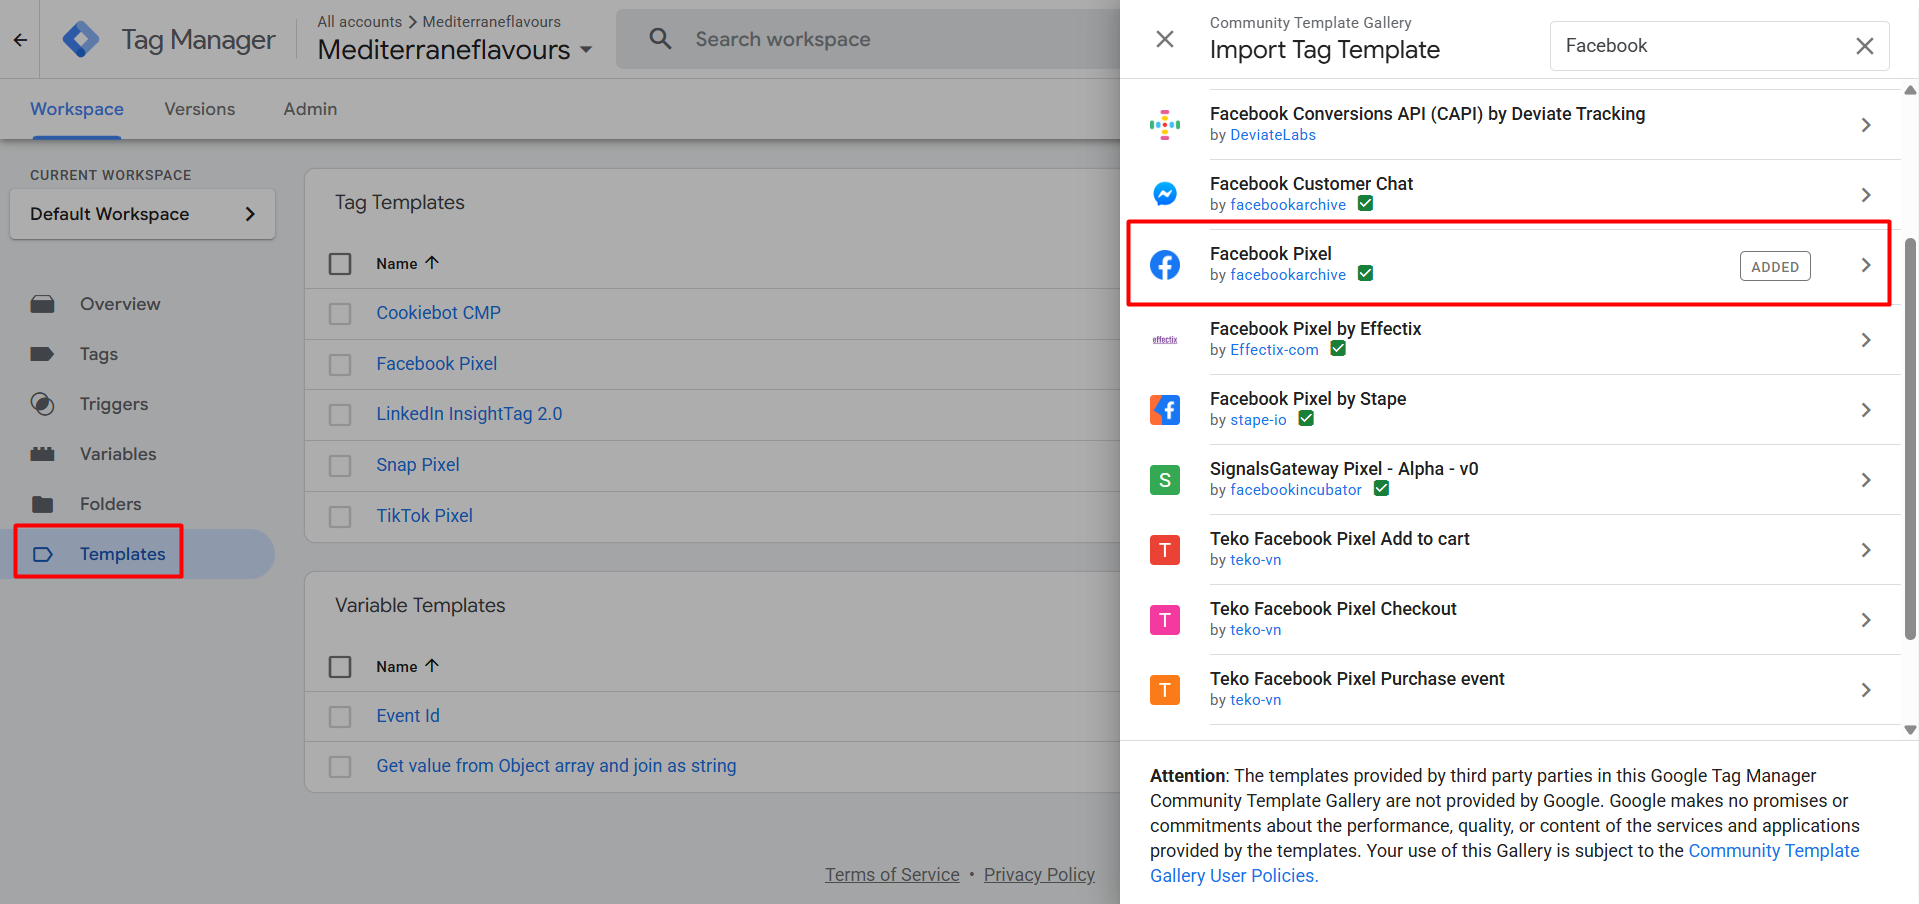Tick the Cookiebot CMP checkbox

(x=340, y=314)
